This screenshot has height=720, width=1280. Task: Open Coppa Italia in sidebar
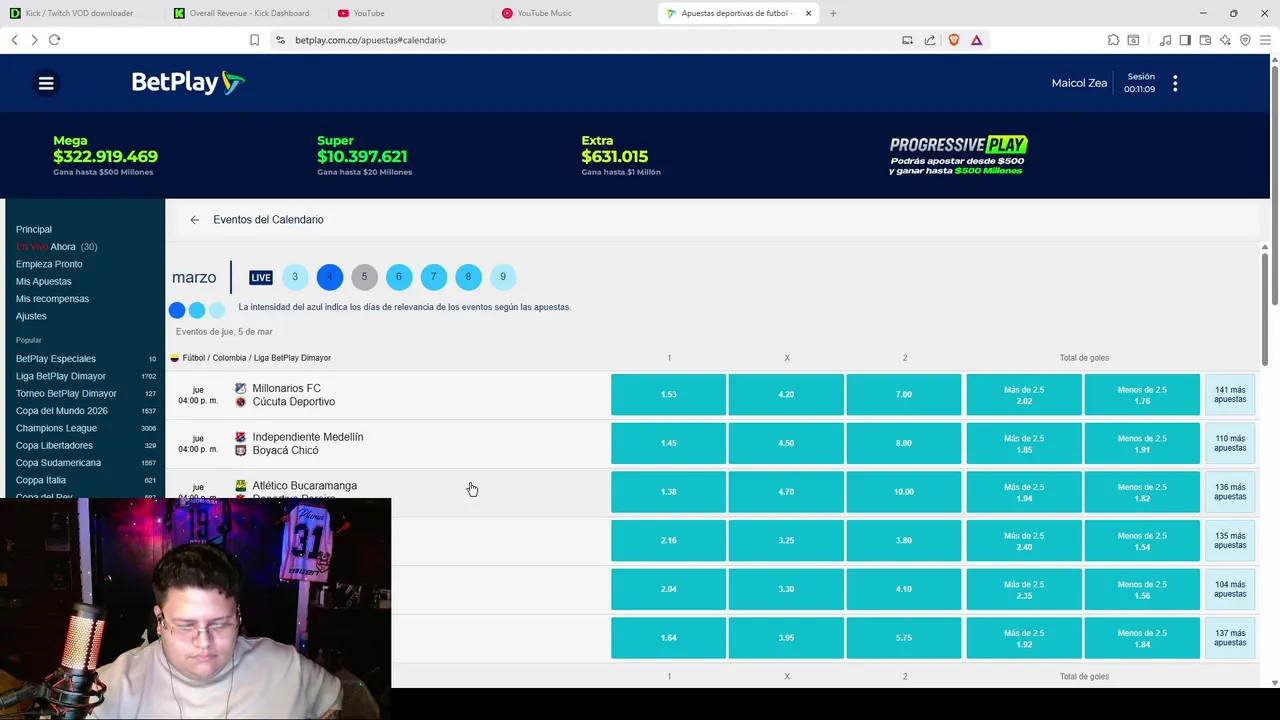[x=41, y=480]
